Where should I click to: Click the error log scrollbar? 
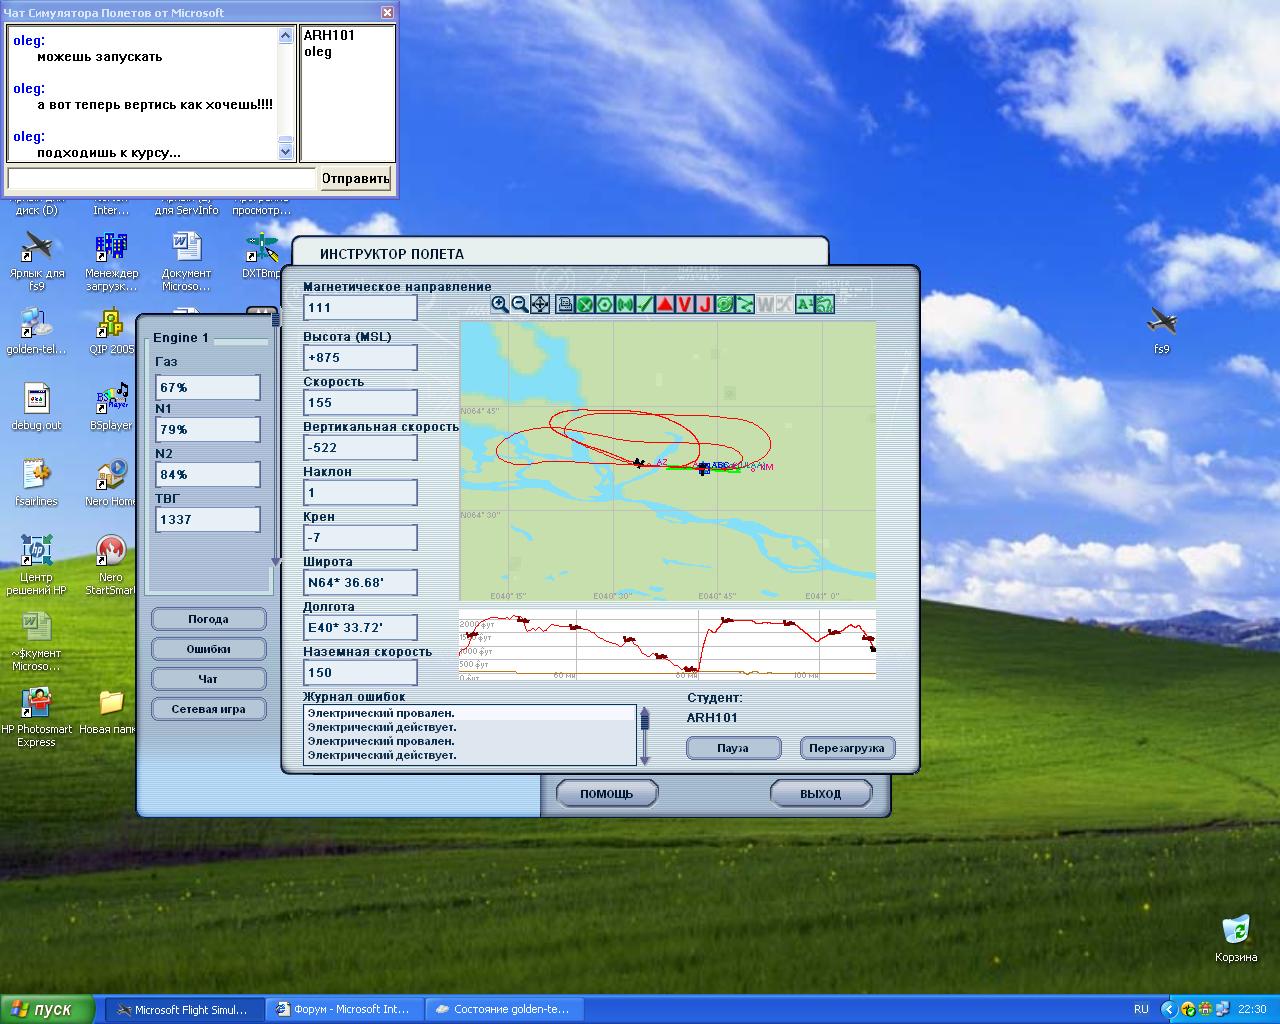click(x=645, y=735)
